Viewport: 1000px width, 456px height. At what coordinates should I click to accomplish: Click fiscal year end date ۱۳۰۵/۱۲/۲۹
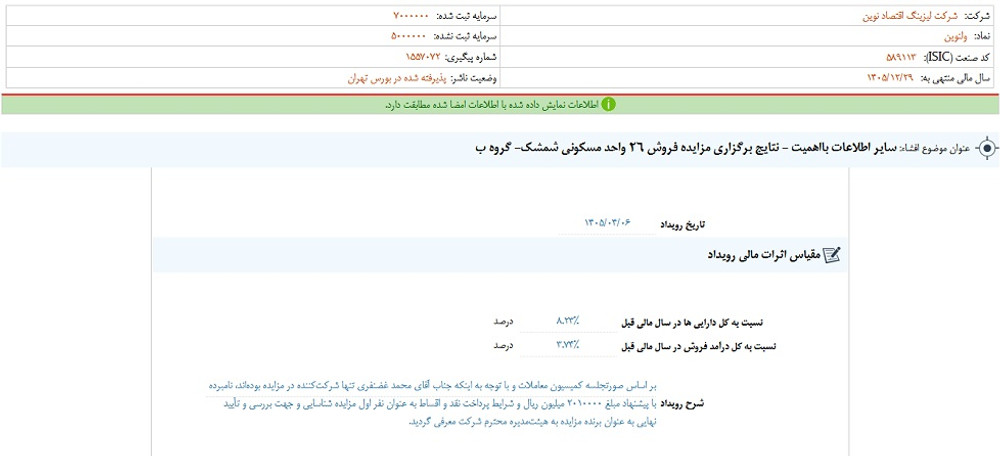coord(891,78)
